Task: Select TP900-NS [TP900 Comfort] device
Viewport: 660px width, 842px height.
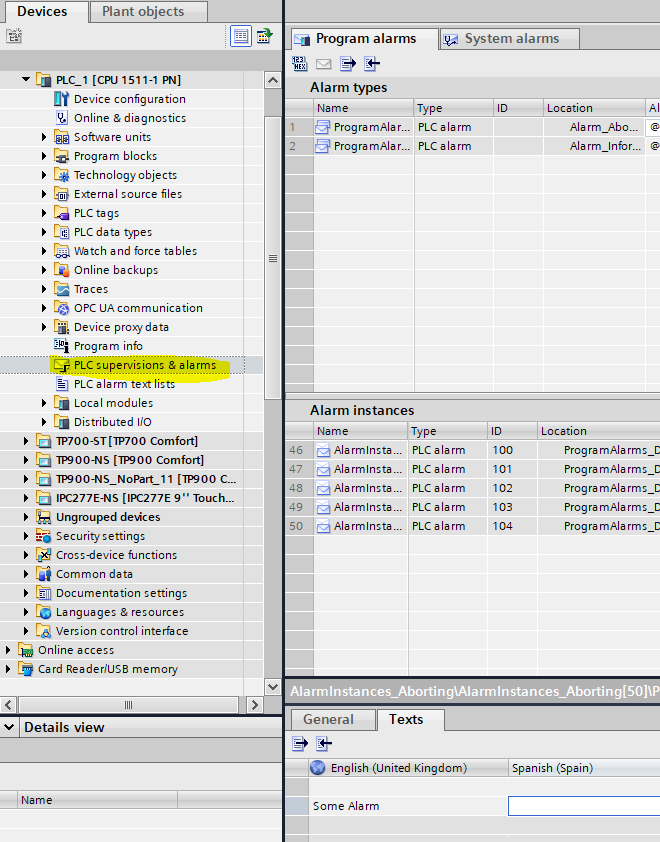Action: (129, 460)
